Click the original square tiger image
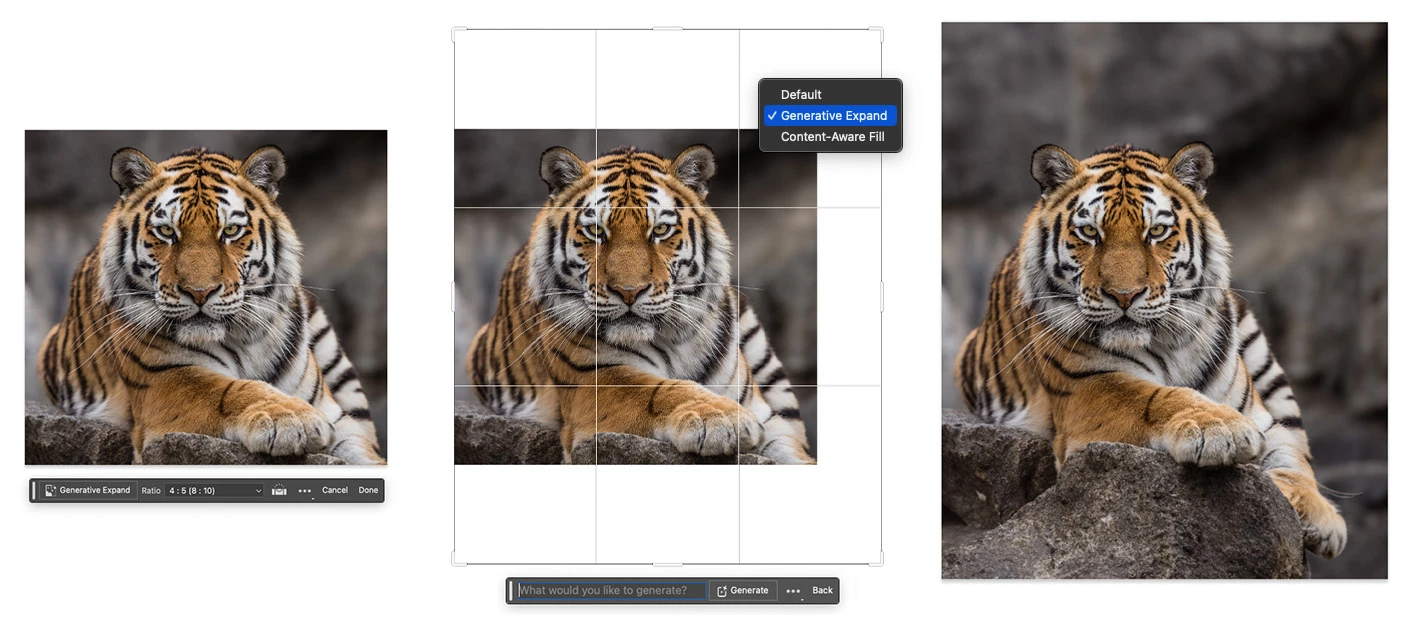 206,297
